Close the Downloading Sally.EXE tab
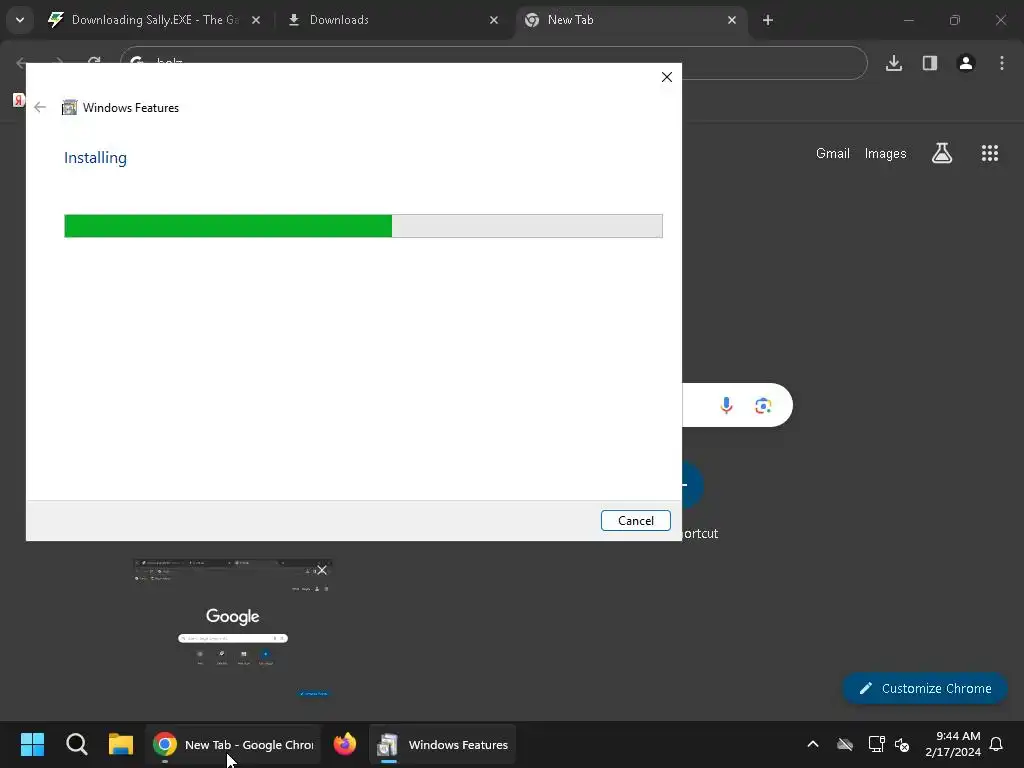Image resolution: width=1024 pixels, height=768 pixels. pyautogui.click(x=256, y=20)
